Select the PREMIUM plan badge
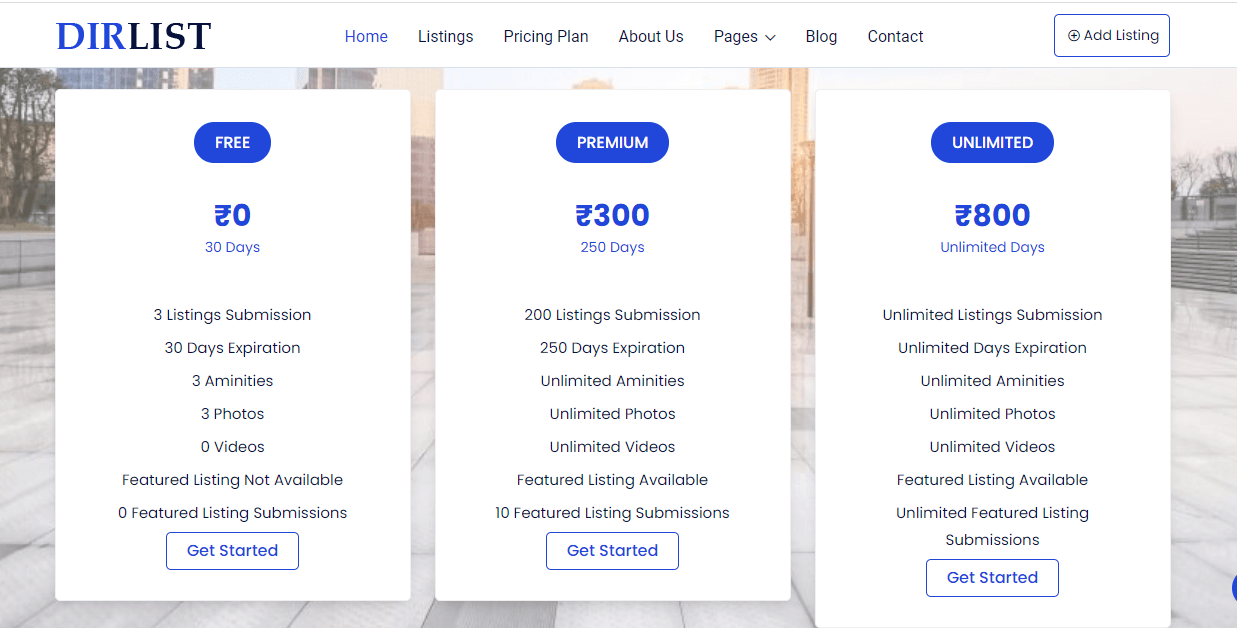1237x628 pixels. (612, 142)
